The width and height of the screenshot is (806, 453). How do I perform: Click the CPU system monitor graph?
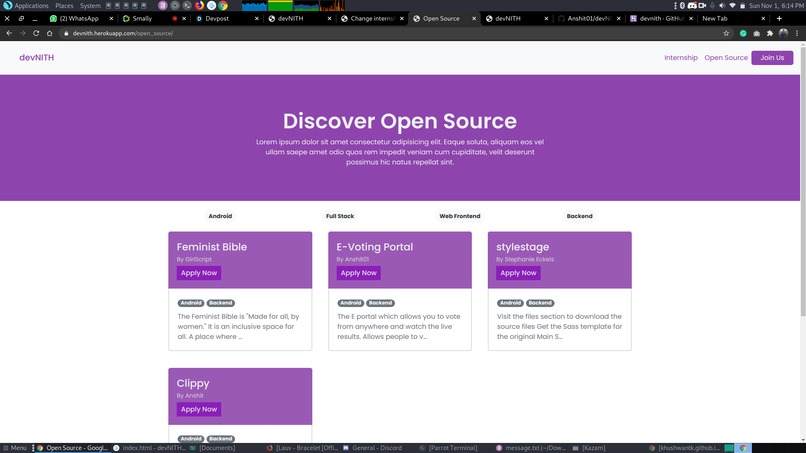(254, 6)
